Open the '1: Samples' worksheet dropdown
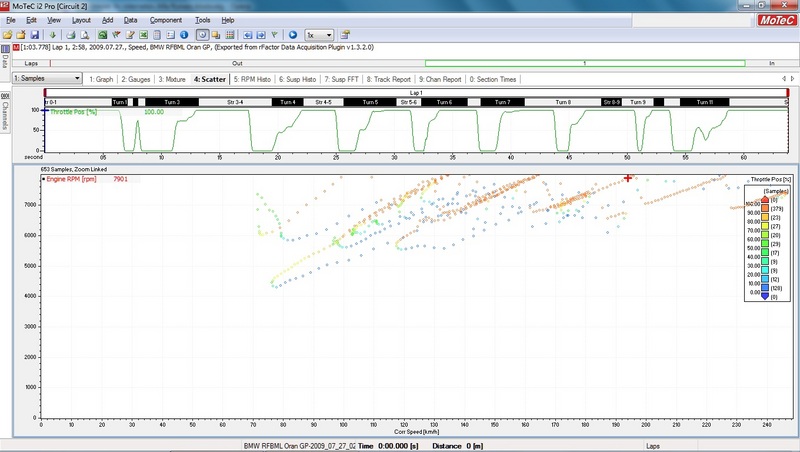Image resolution: width=800 pixels, height=452 pixels. click(x=47, y=79)
